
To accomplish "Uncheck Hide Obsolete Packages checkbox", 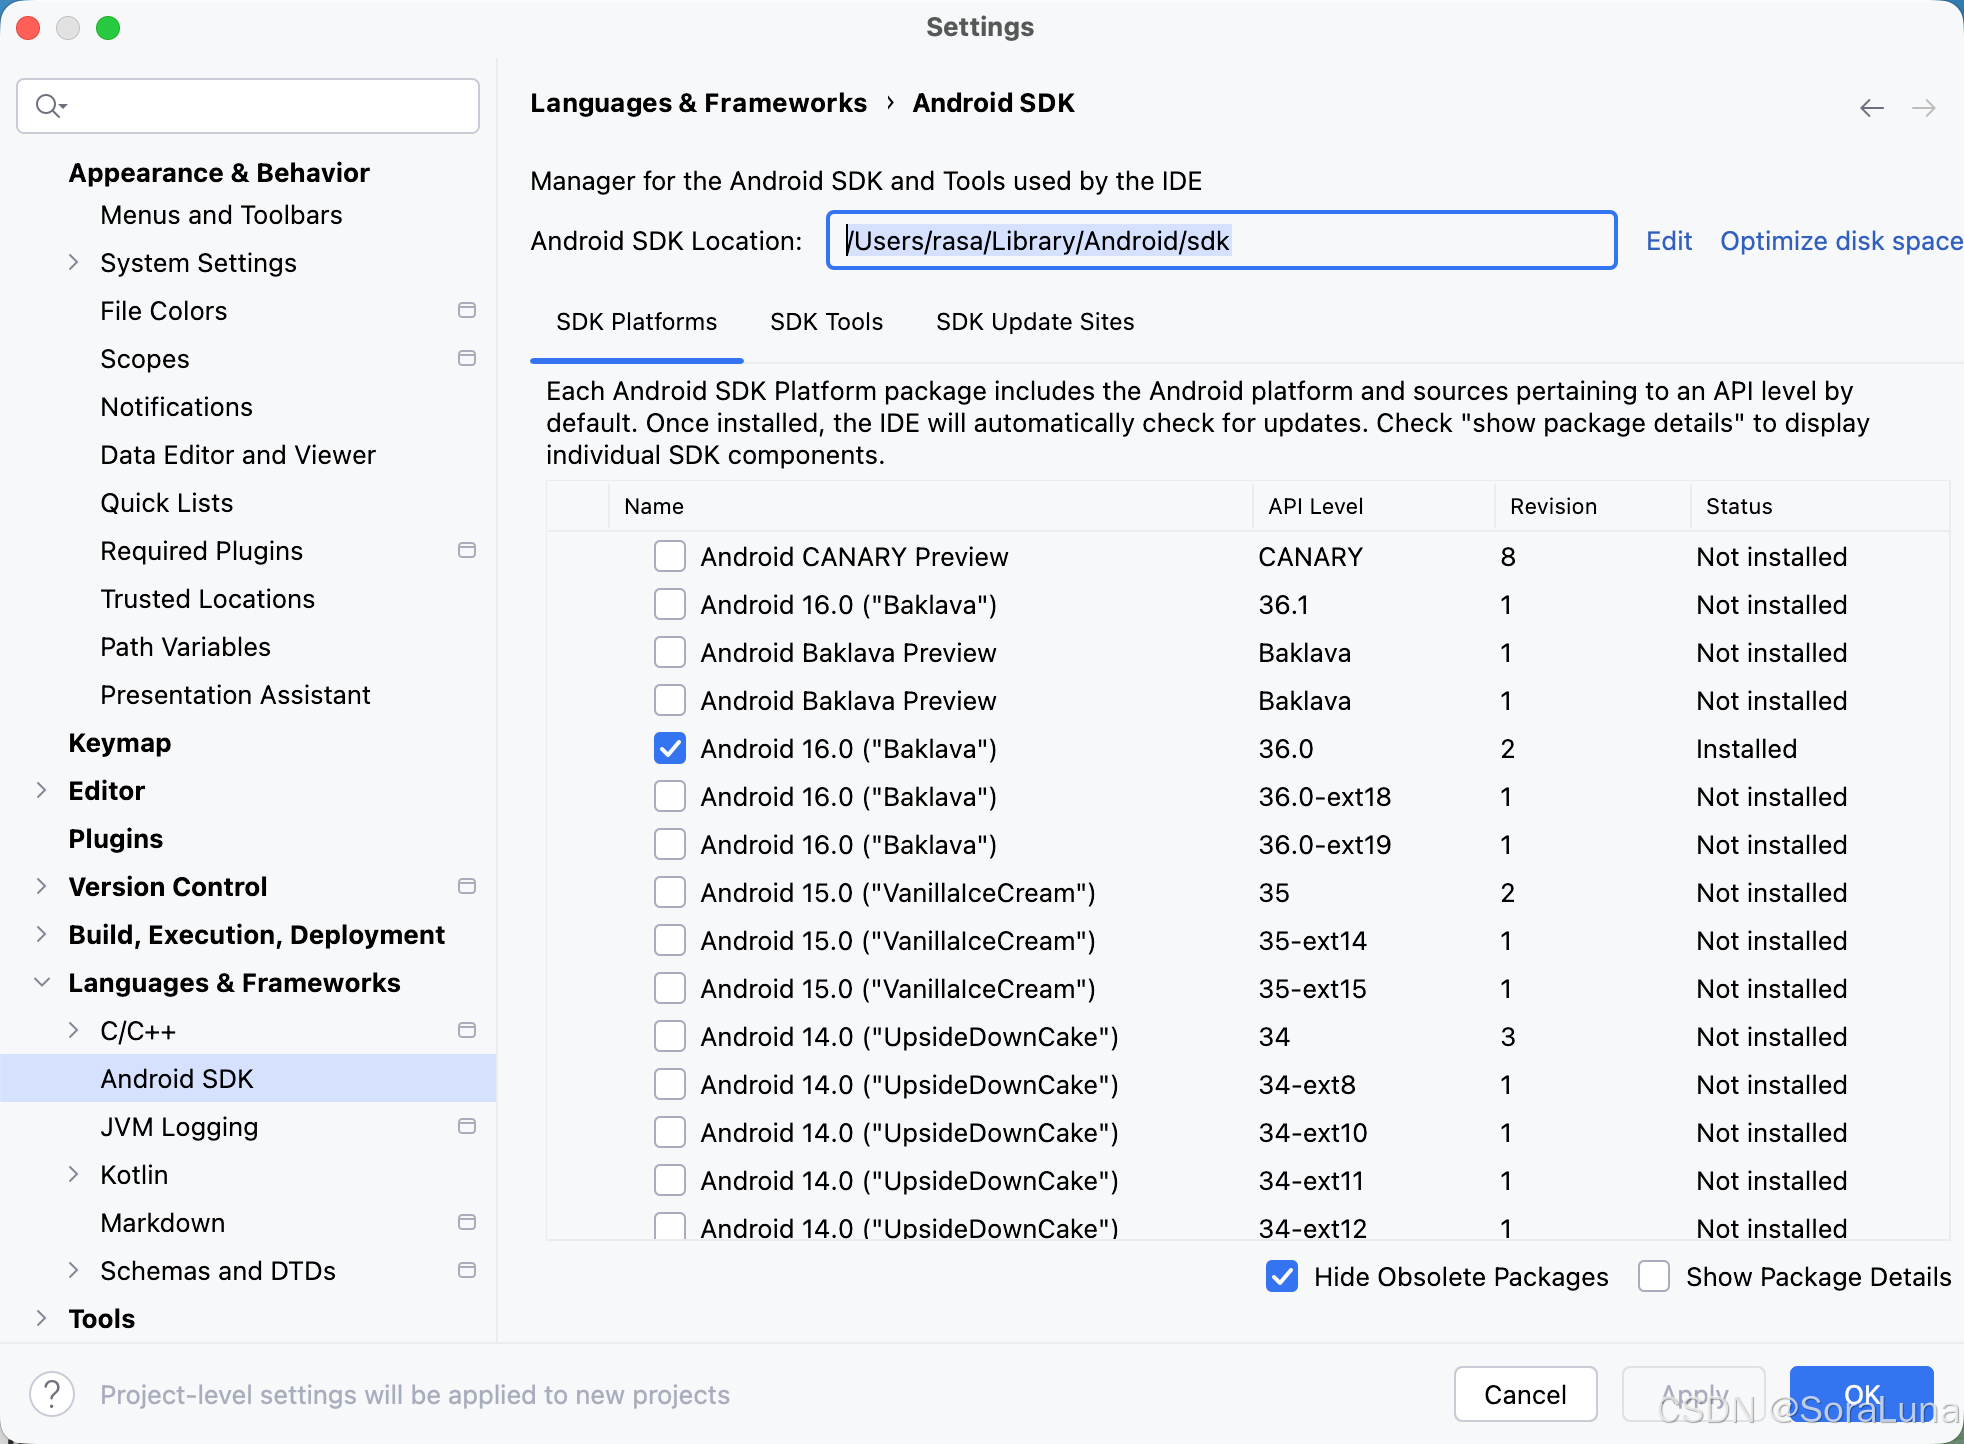I will coord(1281,1277).
